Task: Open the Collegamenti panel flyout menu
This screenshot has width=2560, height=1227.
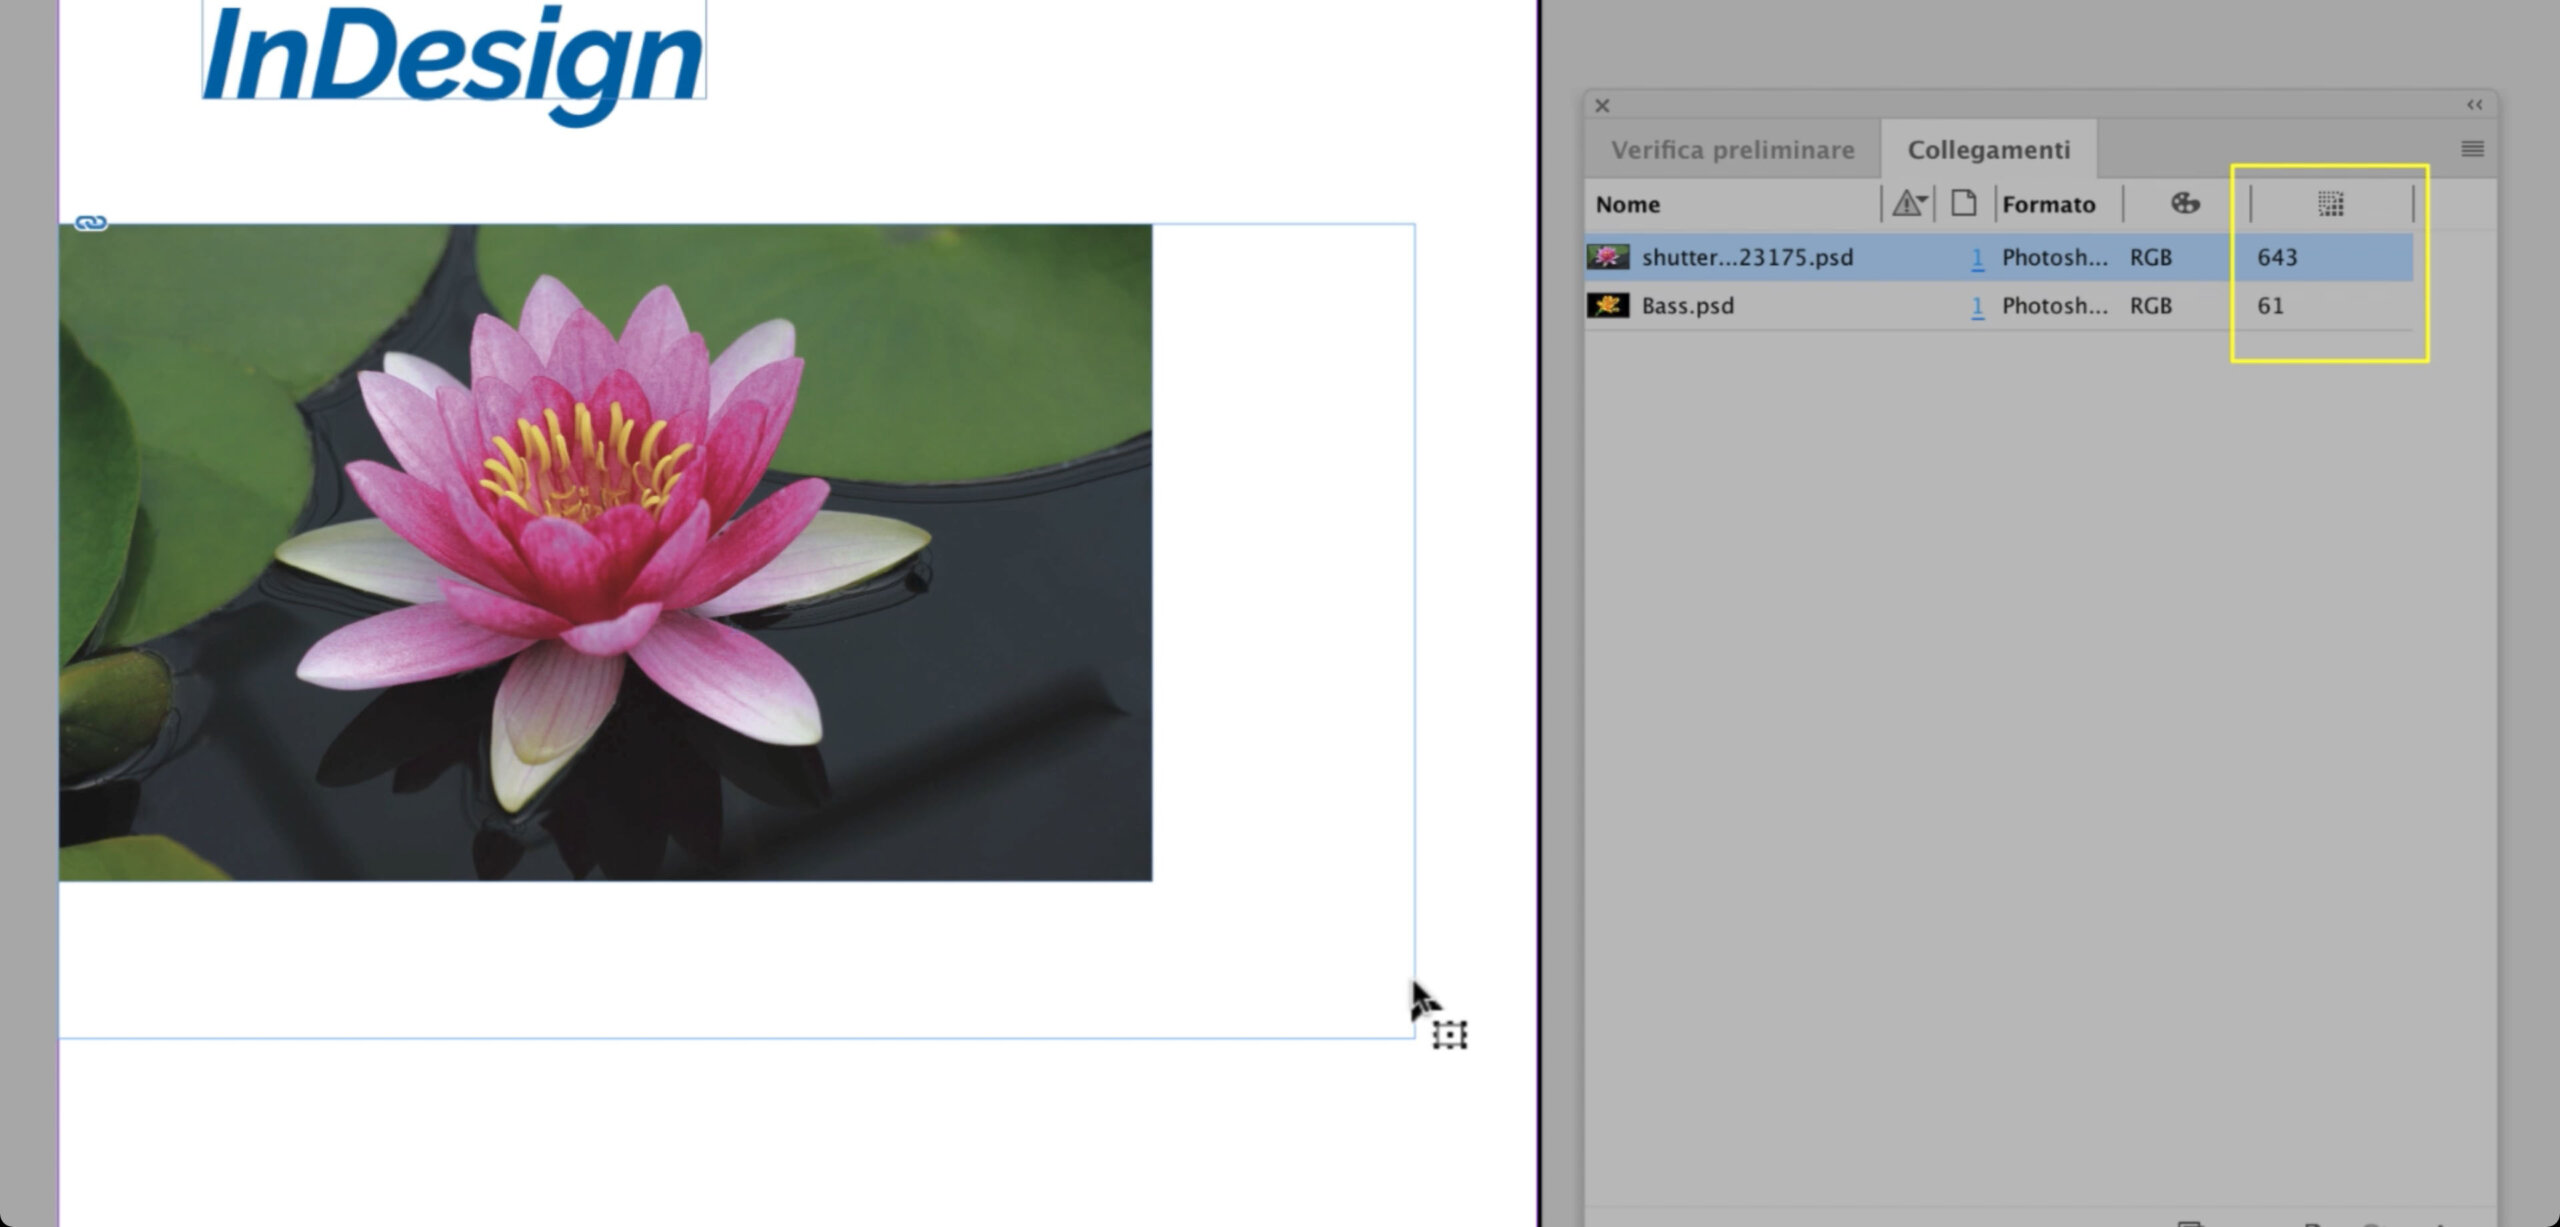Action: (2472, 149)
